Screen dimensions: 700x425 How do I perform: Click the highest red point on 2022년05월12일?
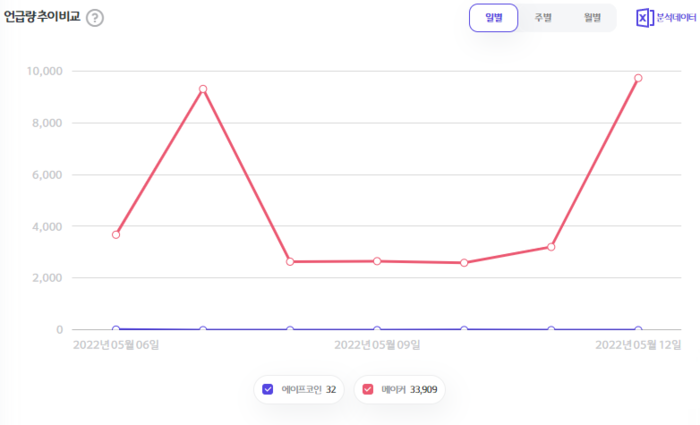638,78
